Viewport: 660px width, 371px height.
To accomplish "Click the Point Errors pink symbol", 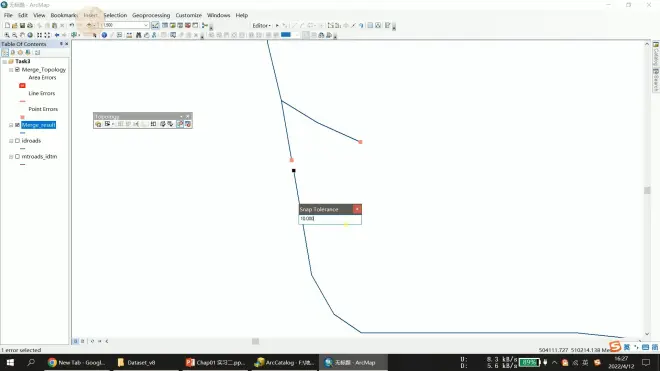I will coord(22,117).
